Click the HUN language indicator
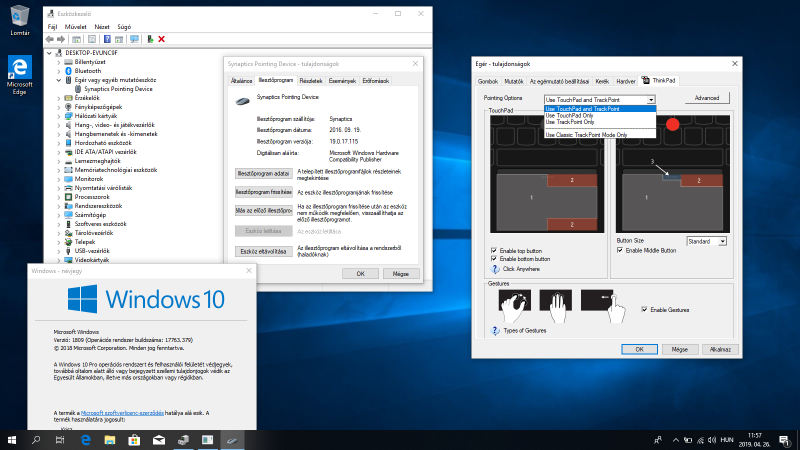Image resolution: width=800 pixels, height=450 pixels. pyautogui.click(x=727, y=440)
